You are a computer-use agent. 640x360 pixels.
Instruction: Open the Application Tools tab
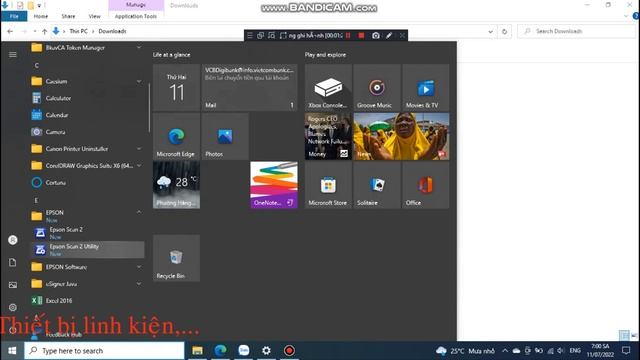(x=136, y=16)
